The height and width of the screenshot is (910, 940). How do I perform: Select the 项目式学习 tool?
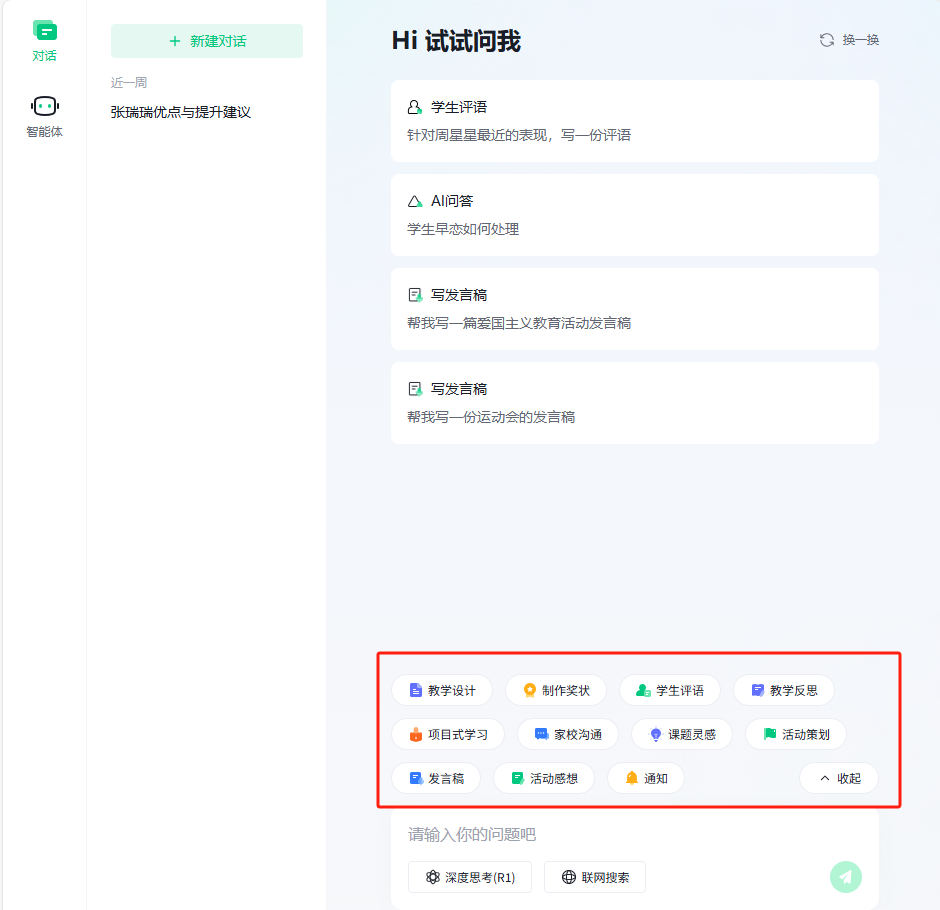pyautogui.click(x=448, y=734)
